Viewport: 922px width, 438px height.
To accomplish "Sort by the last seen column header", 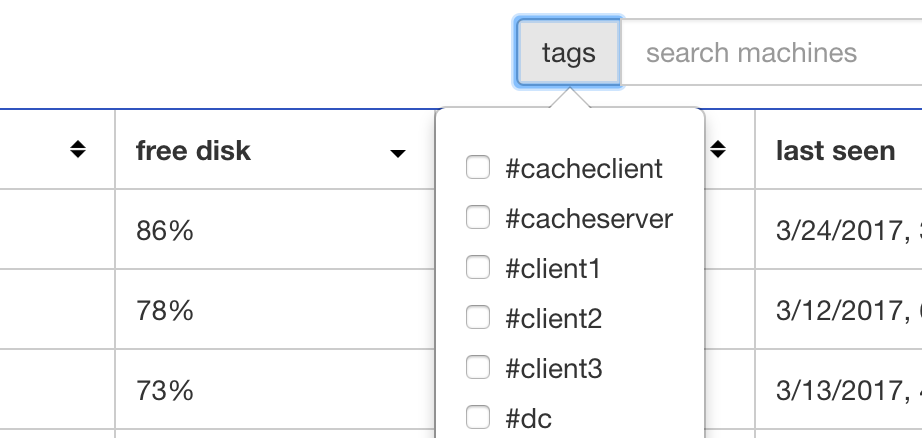I will tap(835, 150).
